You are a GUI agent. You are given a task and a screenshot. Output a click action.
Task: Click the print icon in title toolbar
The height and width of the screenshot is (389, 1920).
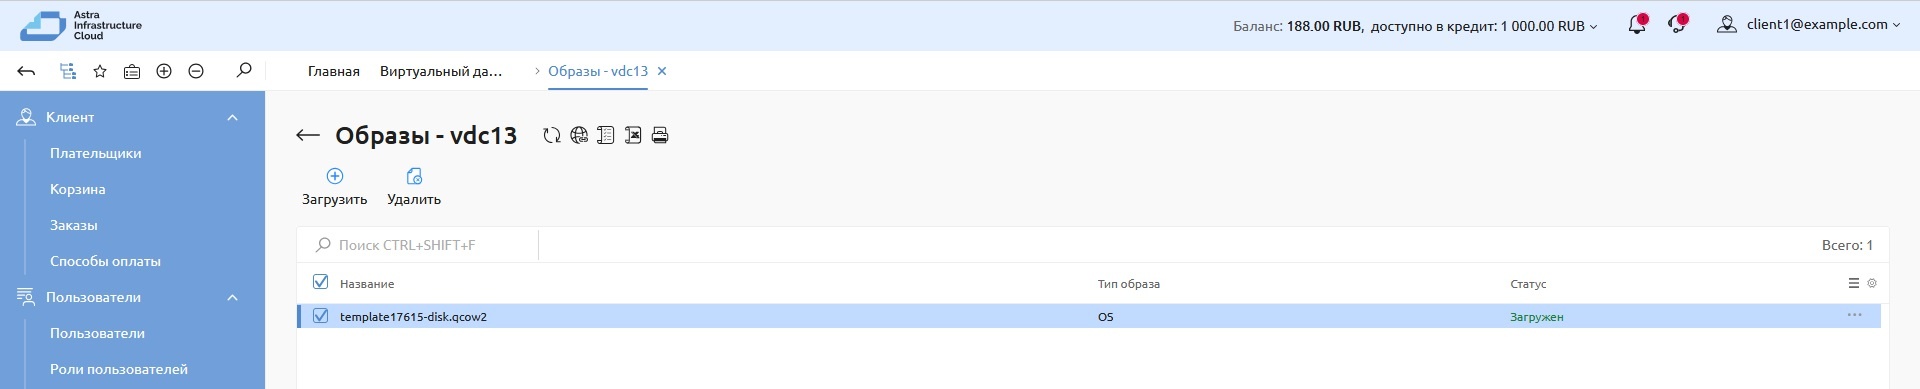point(660,135)
